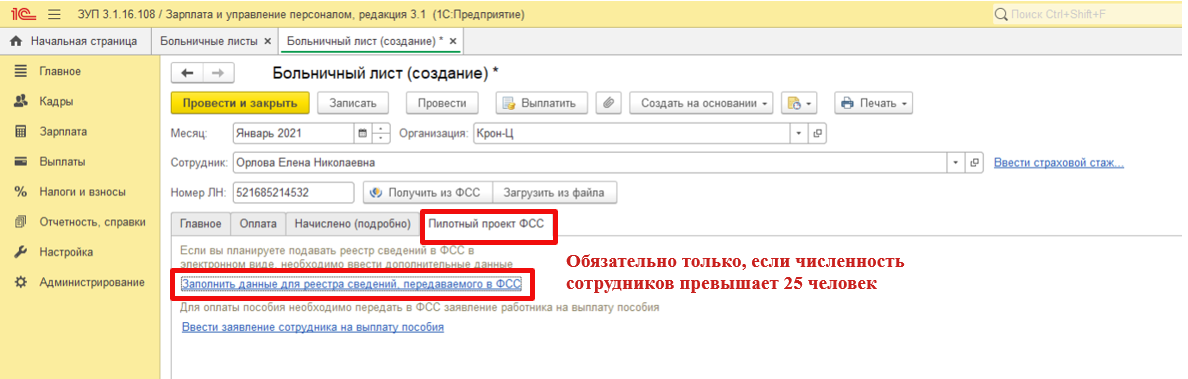Viewport: 1188px width, 379px height.
Task: Open the Пилотный проект ФСС tab
Action: (486, 224)
